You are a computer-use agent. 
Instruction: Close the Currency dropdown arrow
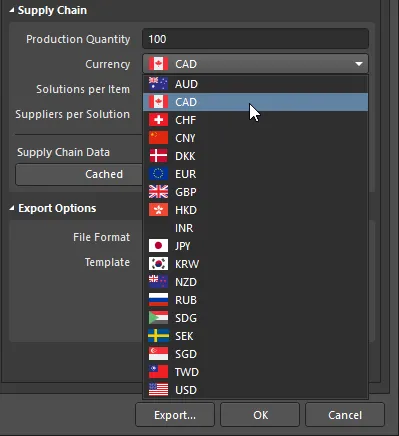(x=359, y=64)
